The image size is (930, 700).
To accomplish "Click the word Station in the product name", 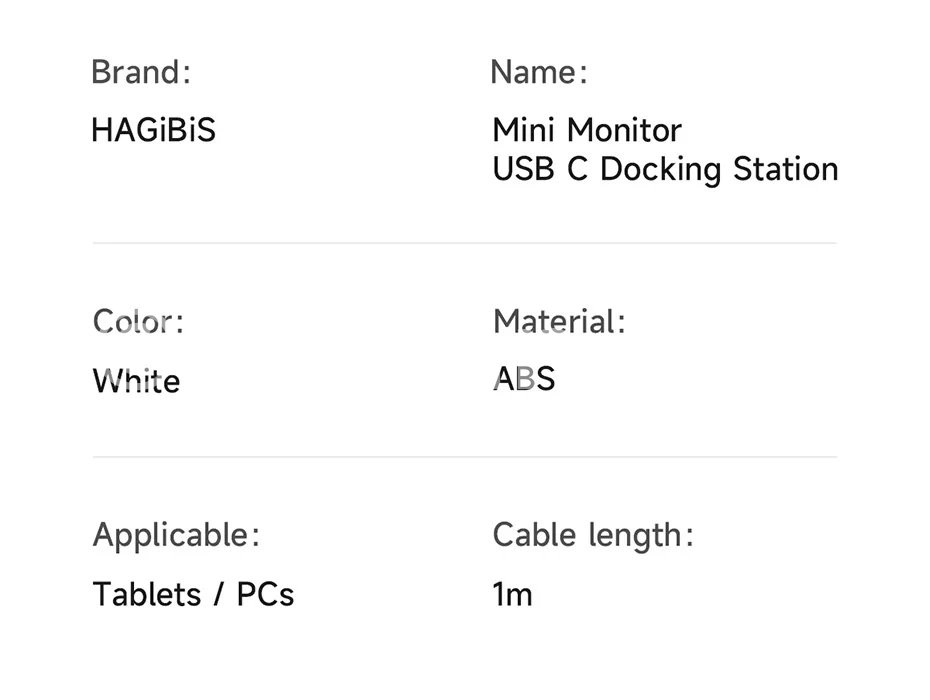I will coord(785,169).
